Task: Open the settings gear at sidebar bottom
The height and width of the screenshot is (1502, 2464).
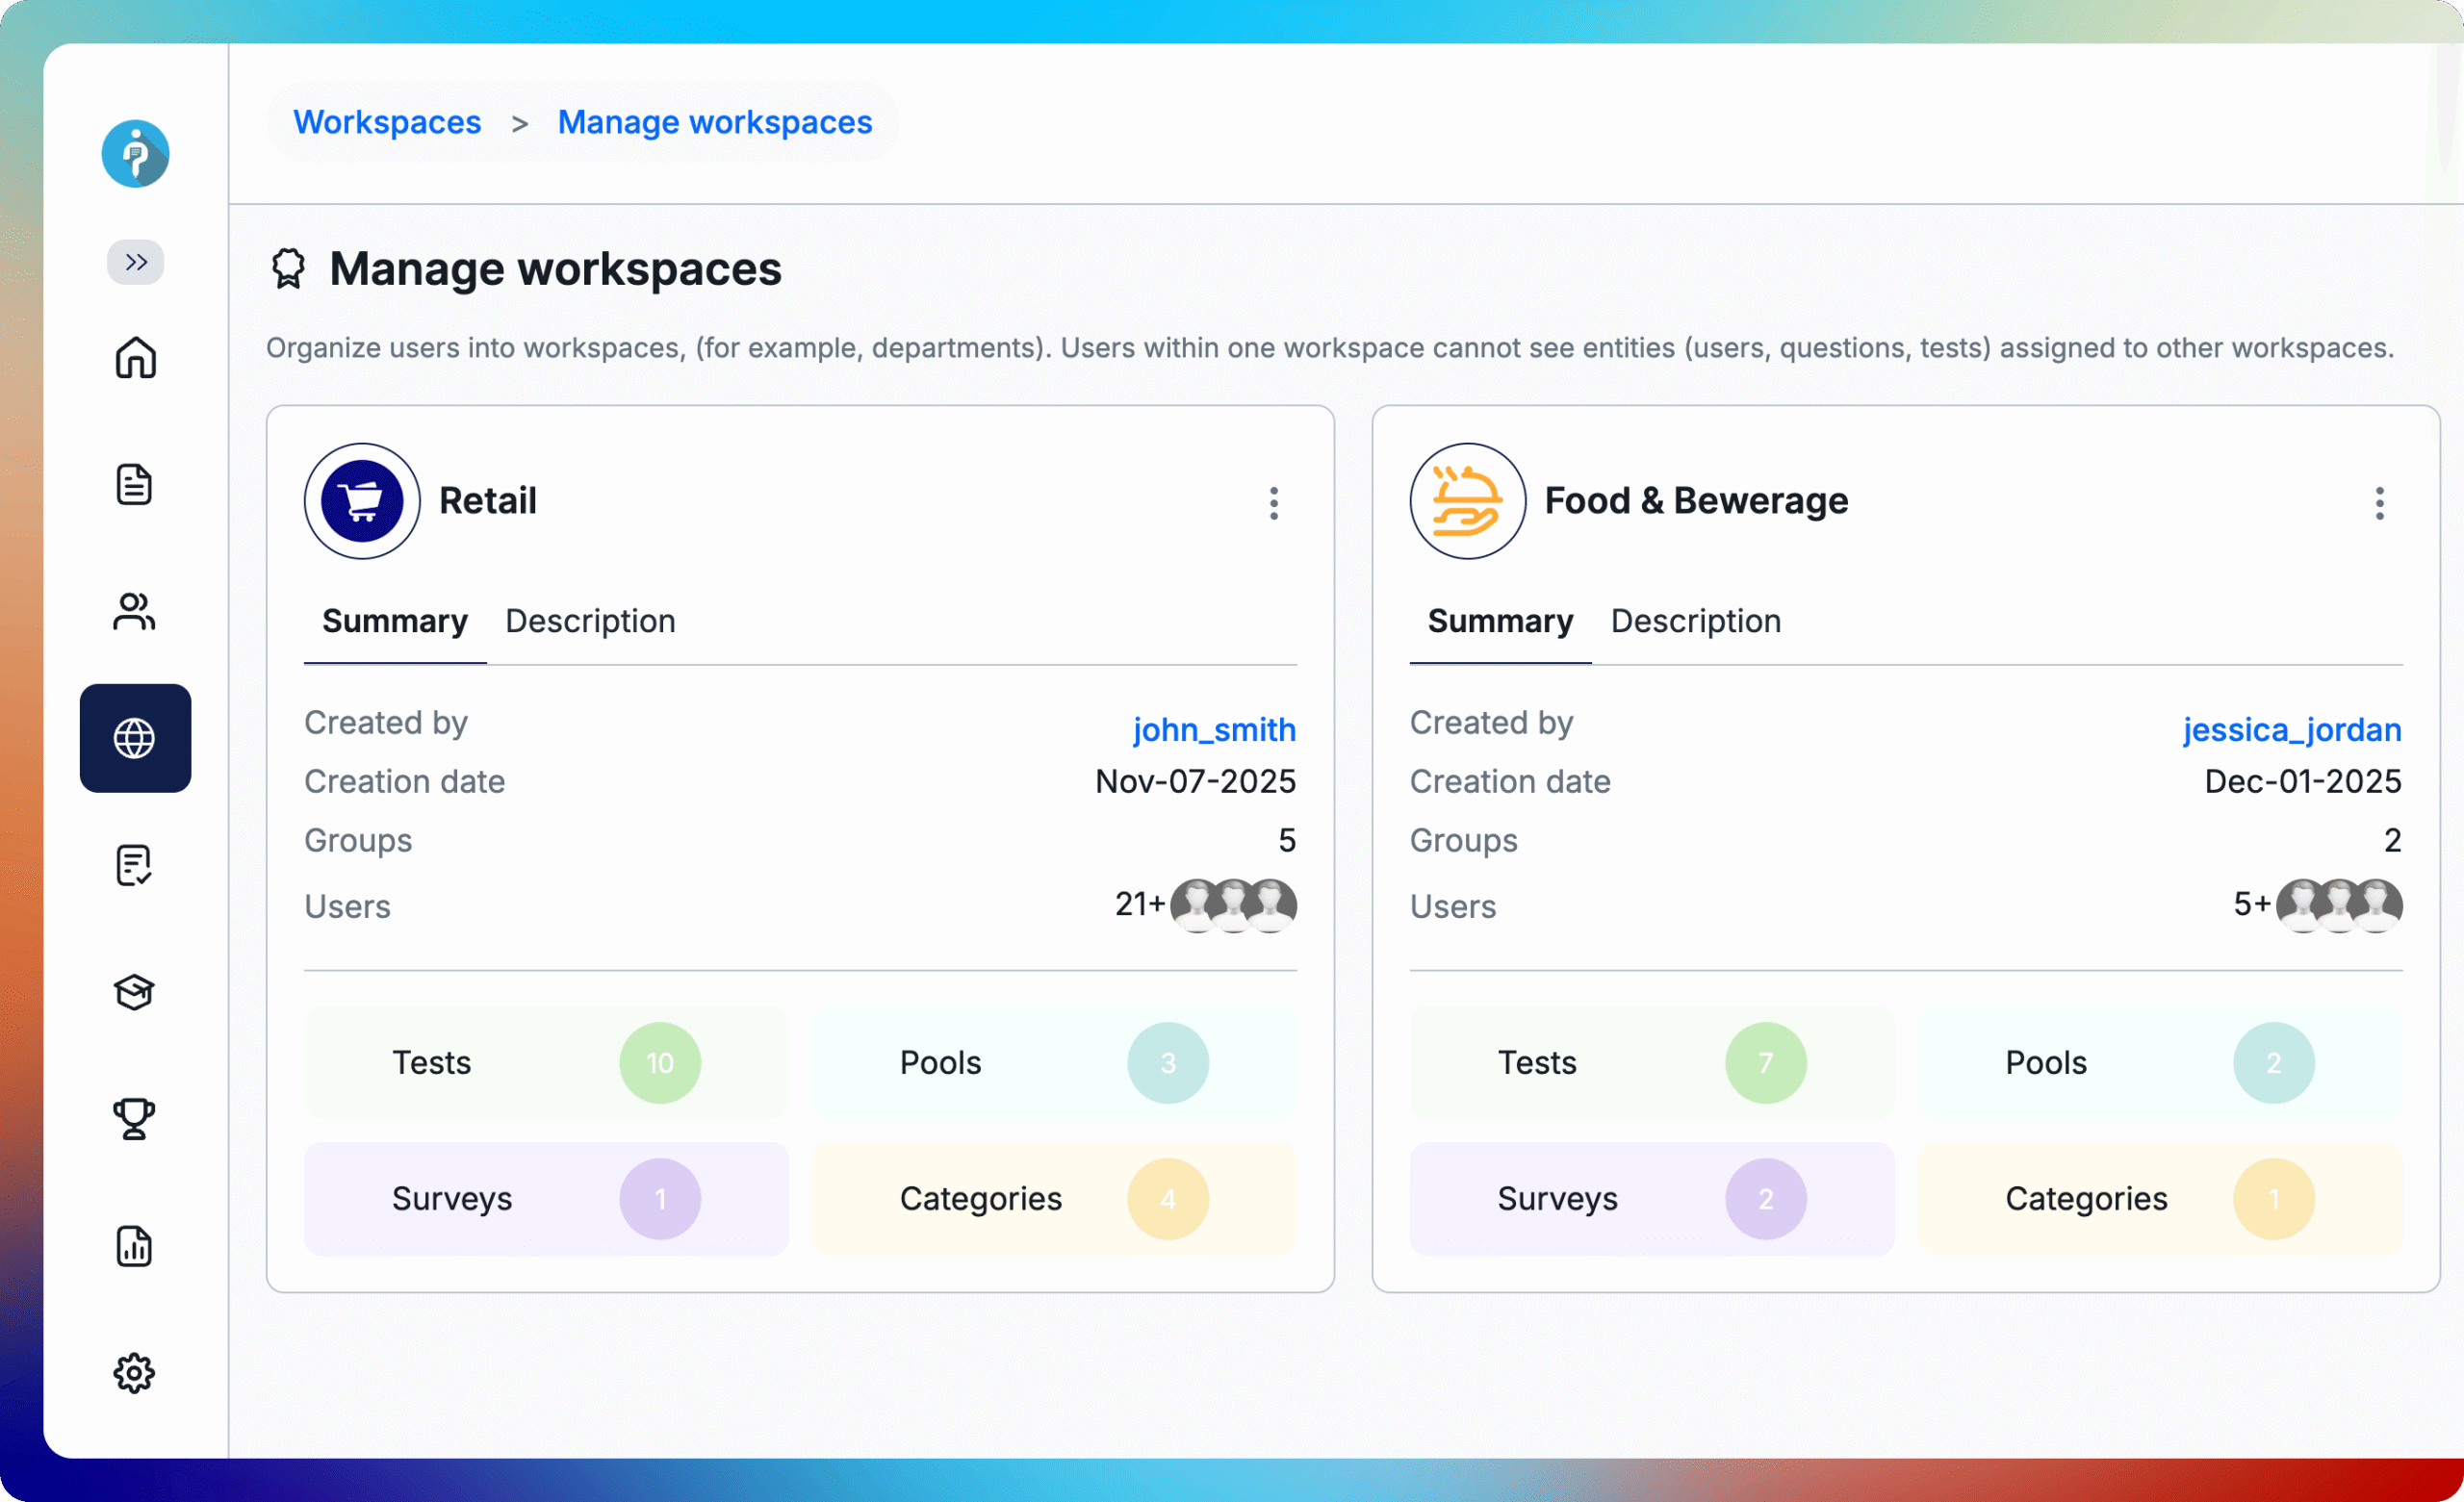Action: click(x=135, y=1373)
